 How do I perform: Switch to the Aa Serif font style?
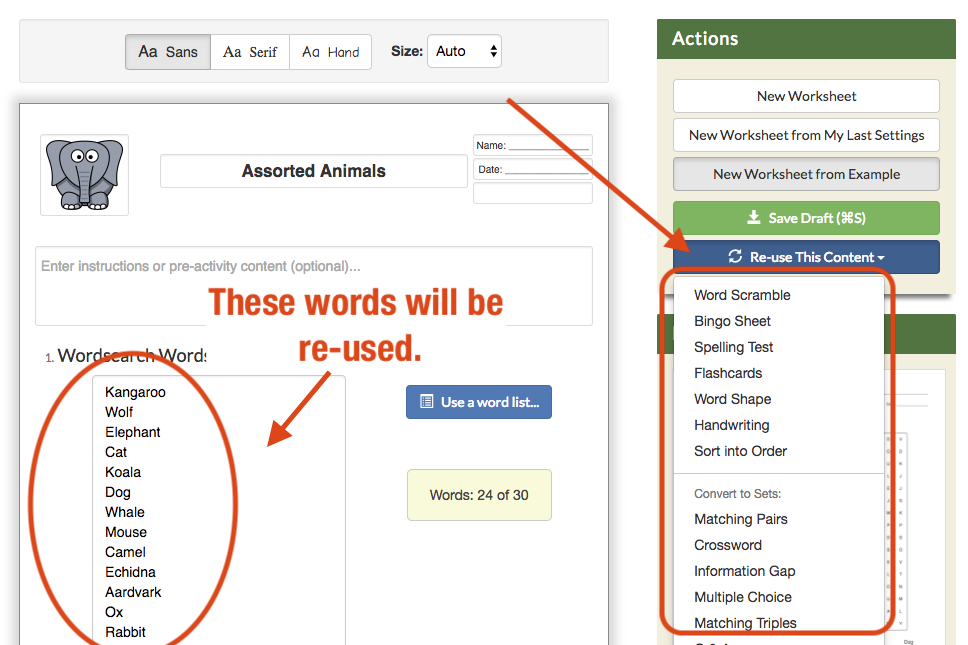[x=250, y=52]
